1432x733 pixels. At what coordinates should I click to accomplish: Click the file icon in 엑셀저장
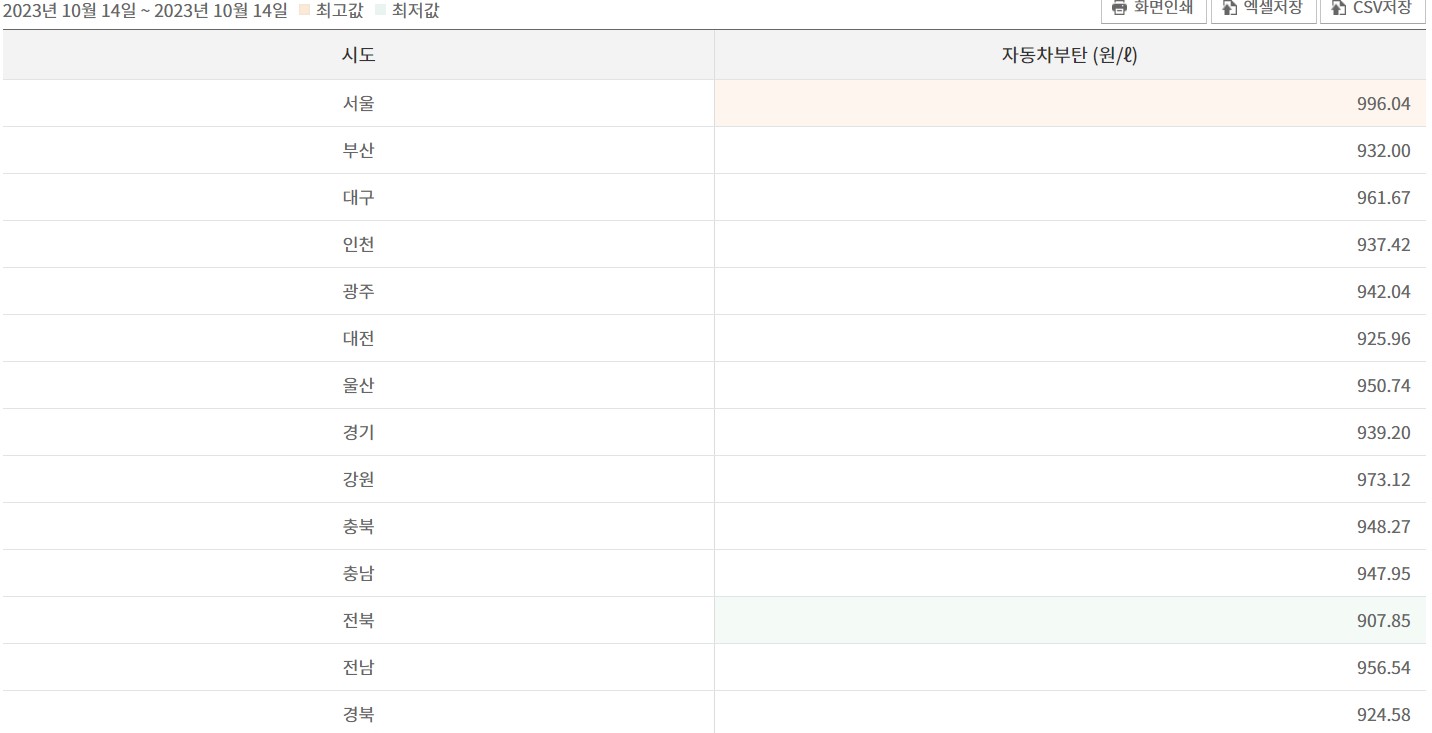pyautogui.click(x=1229, y=8)
